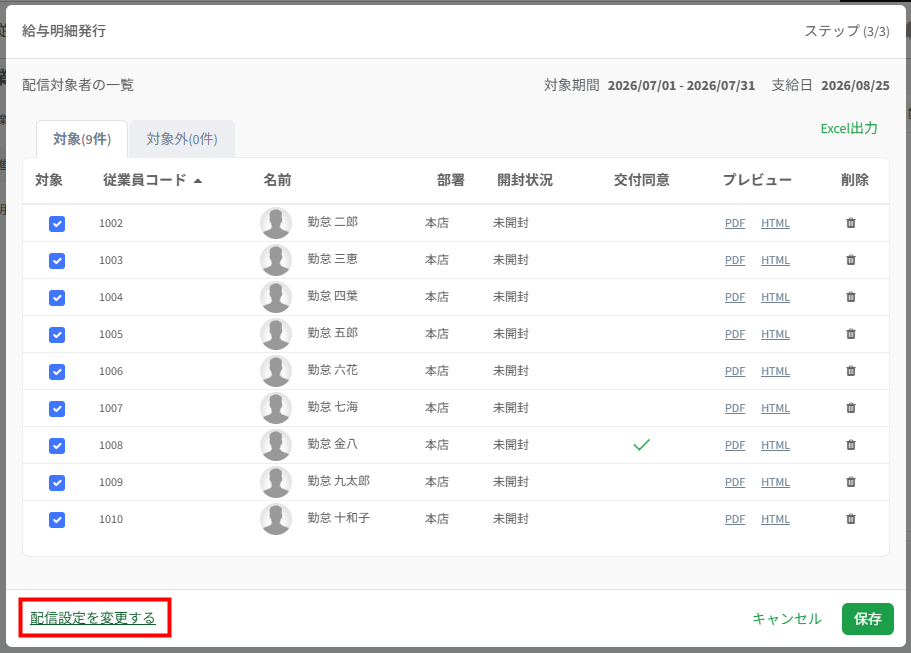911x653 pixels.
Task: Click the trash icon for employee 1008
Action: coord(851,445)
